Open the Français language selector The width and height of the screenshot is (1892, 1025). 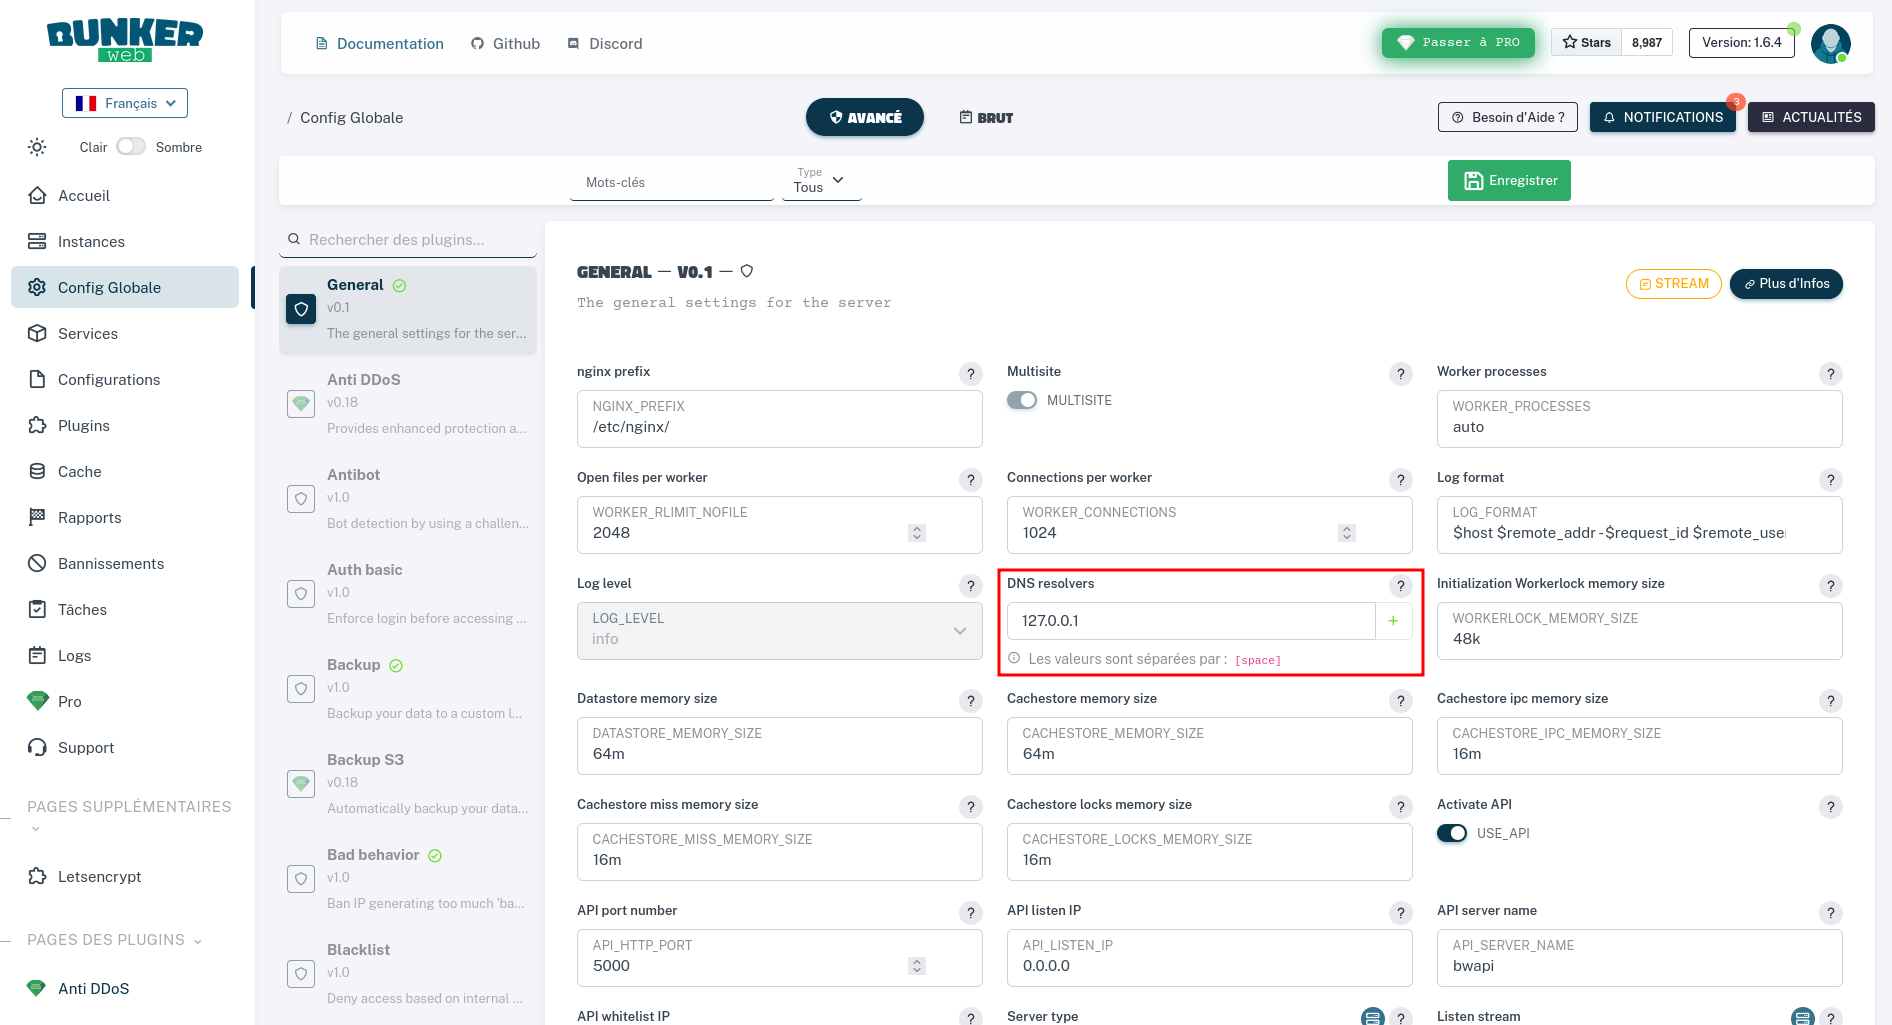(x=124, y=103)
